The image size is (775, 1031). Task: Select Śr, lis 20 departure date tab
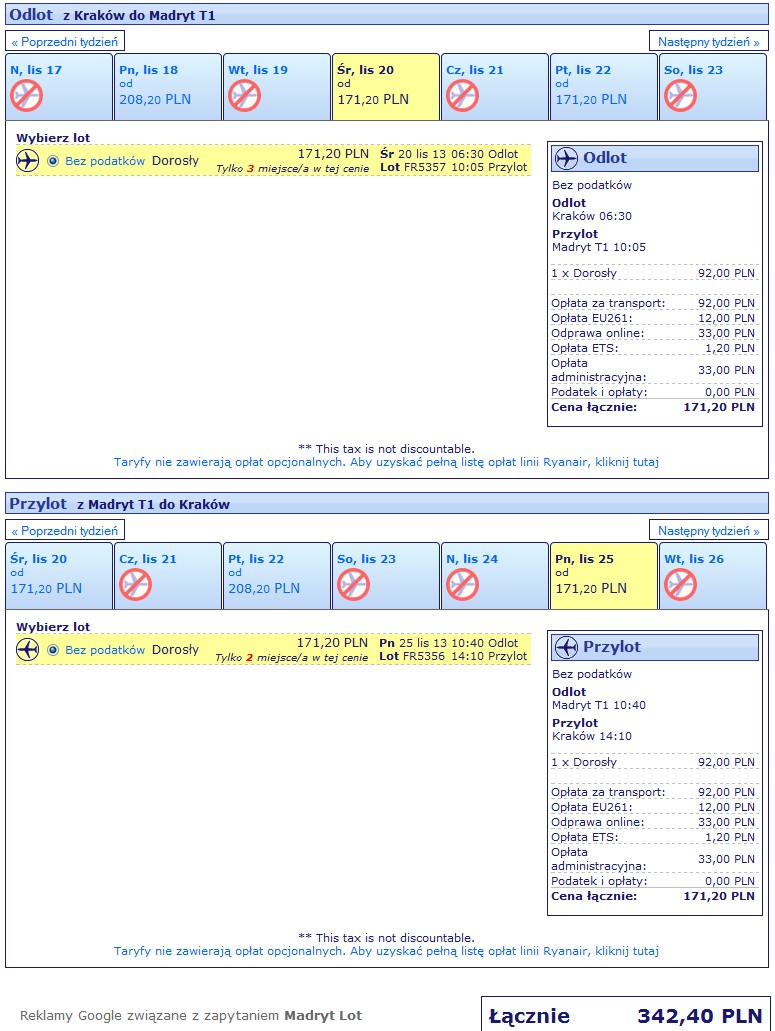[x=386, y=87]
